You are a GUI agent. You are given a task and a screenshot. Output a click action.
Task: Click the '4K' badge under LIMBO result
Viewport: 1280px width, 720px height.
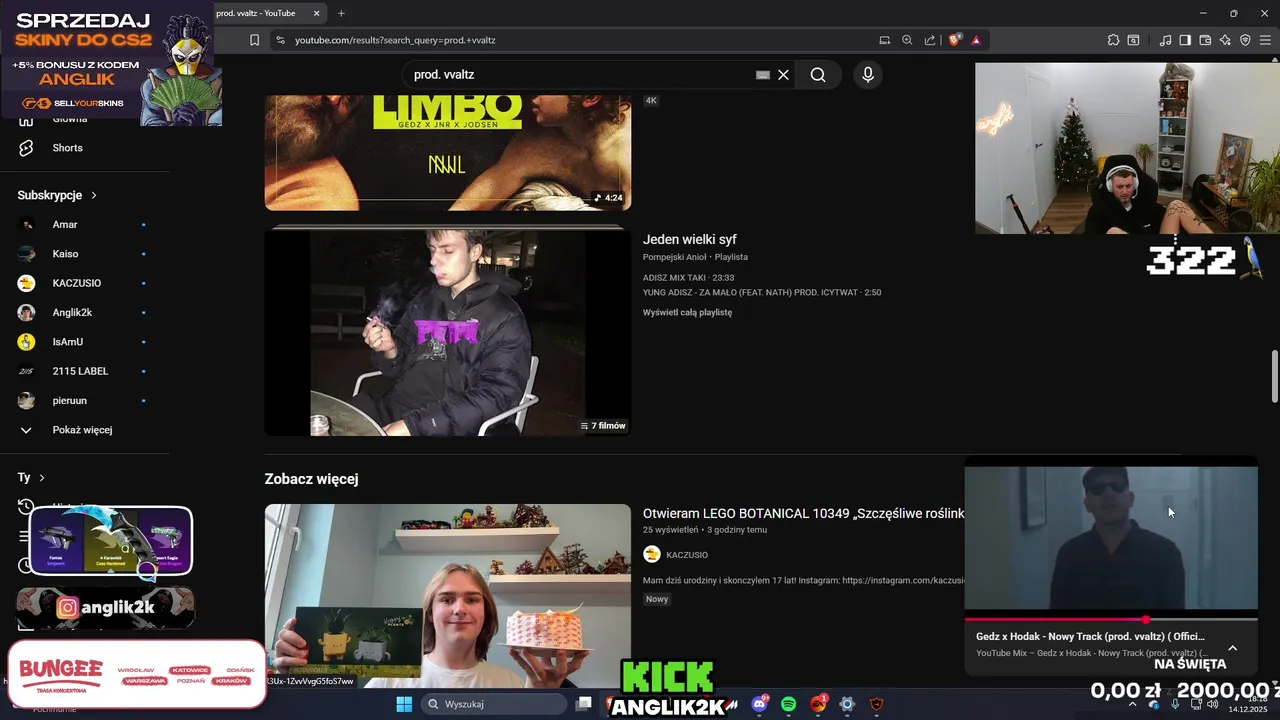pyautogui.click(x=651, y=100)
